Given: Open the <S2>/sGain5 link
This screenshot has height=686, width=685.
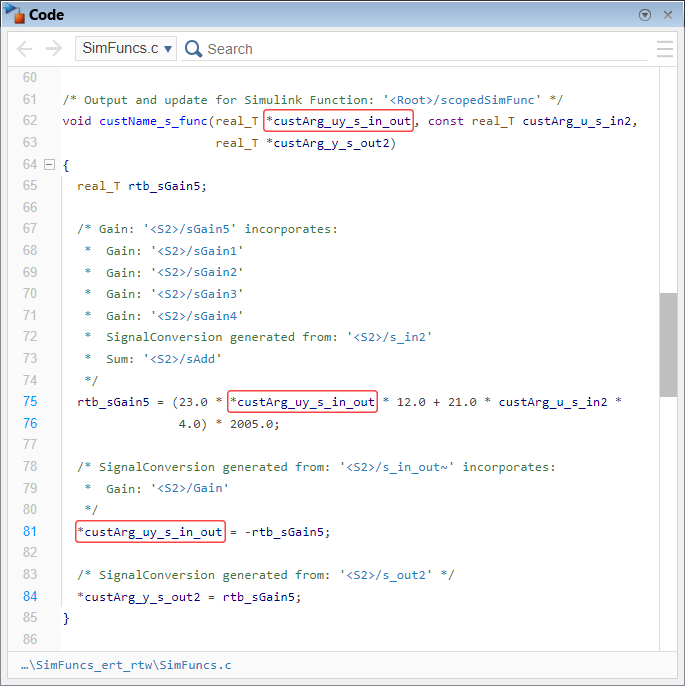Looking at the screenshot, I should 189,229.
